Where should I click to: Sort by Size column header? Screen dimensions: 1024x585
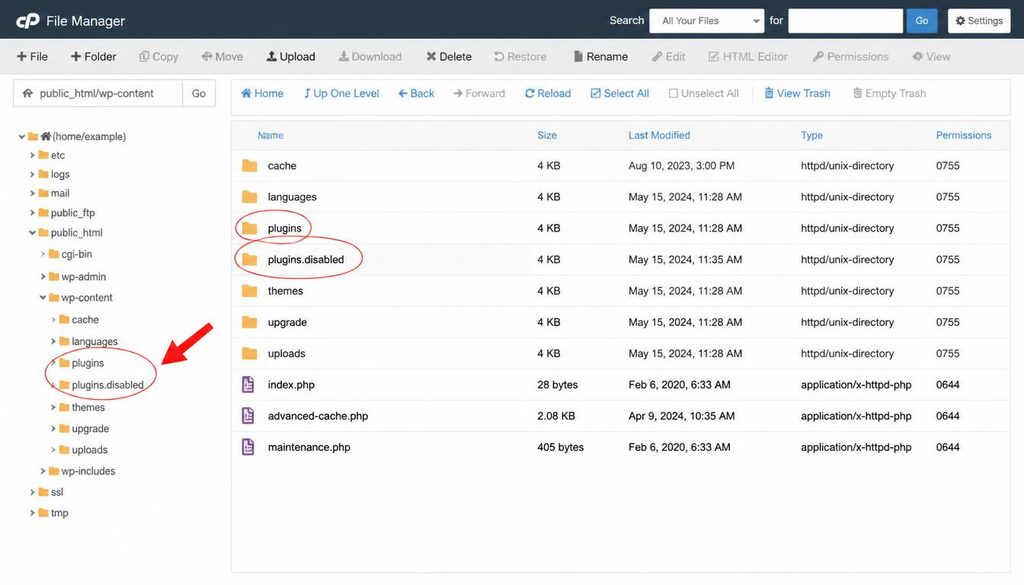[x=547, y=135]
